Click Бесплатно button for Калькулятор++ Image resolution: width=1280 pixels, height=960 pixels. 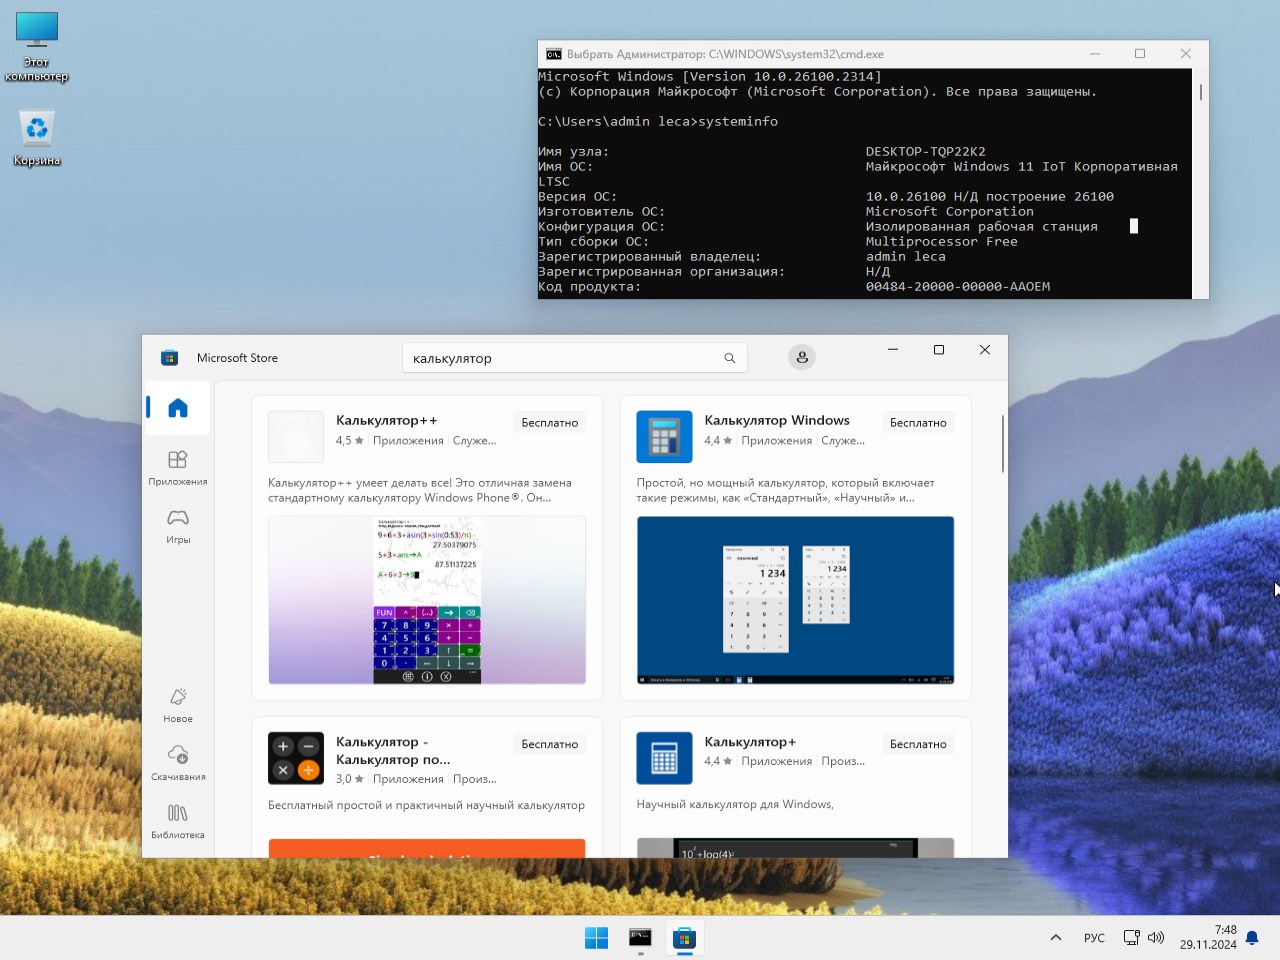pos(550,423)
